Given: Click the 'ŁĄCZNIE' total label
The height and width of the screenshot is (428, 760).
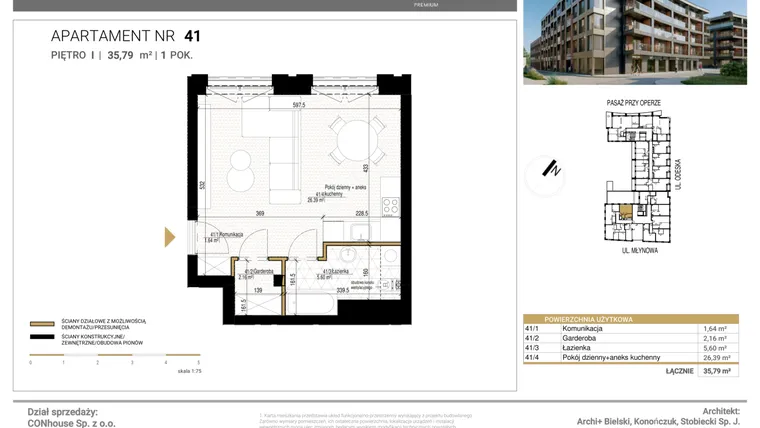Looking at the screenshot, I should tap(680, 371).
